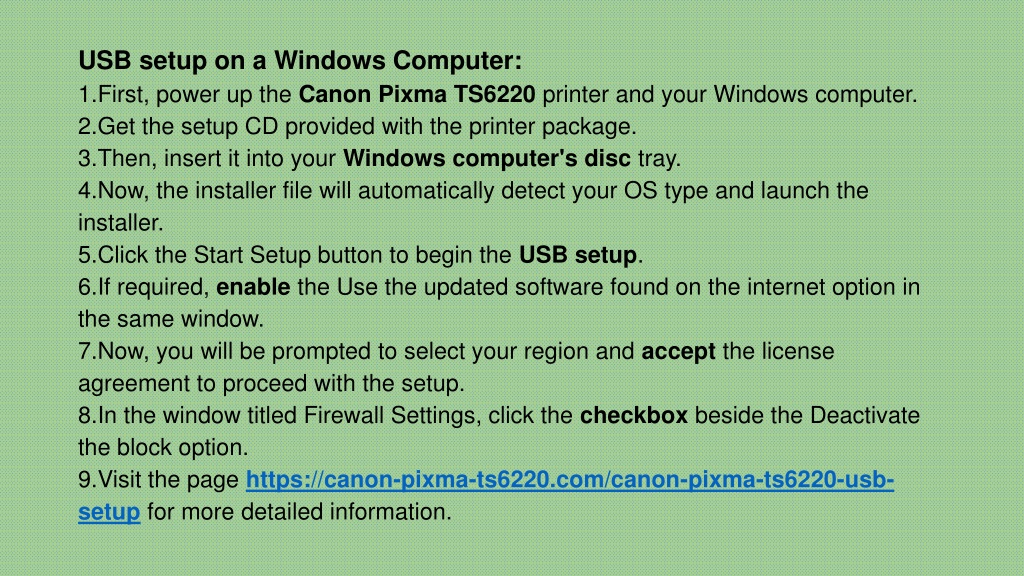Open the canon-pixma-ts6220.com USB setup link
Screen dimensions: 1024x576
(x=569, y=480)
